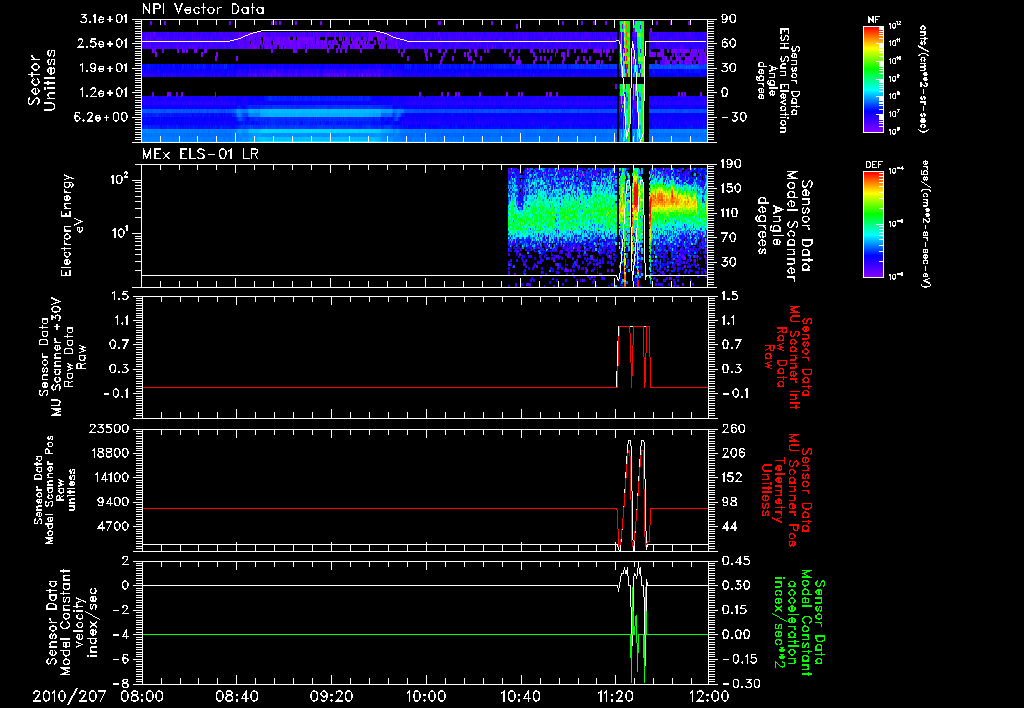Click the 2010/207 date label

click(70, 696)
